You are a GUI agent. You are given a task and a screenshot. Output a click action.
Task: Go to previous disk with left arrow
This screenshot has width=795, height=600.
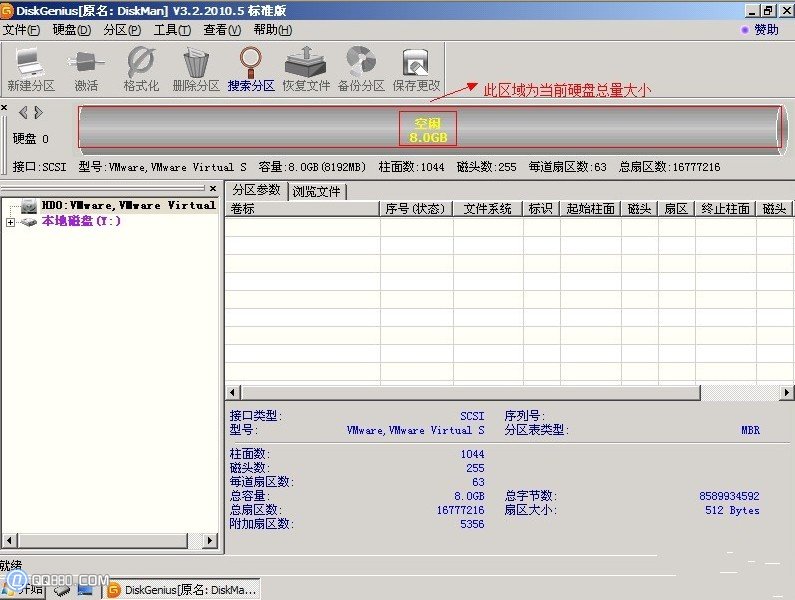tap(23, 113)
